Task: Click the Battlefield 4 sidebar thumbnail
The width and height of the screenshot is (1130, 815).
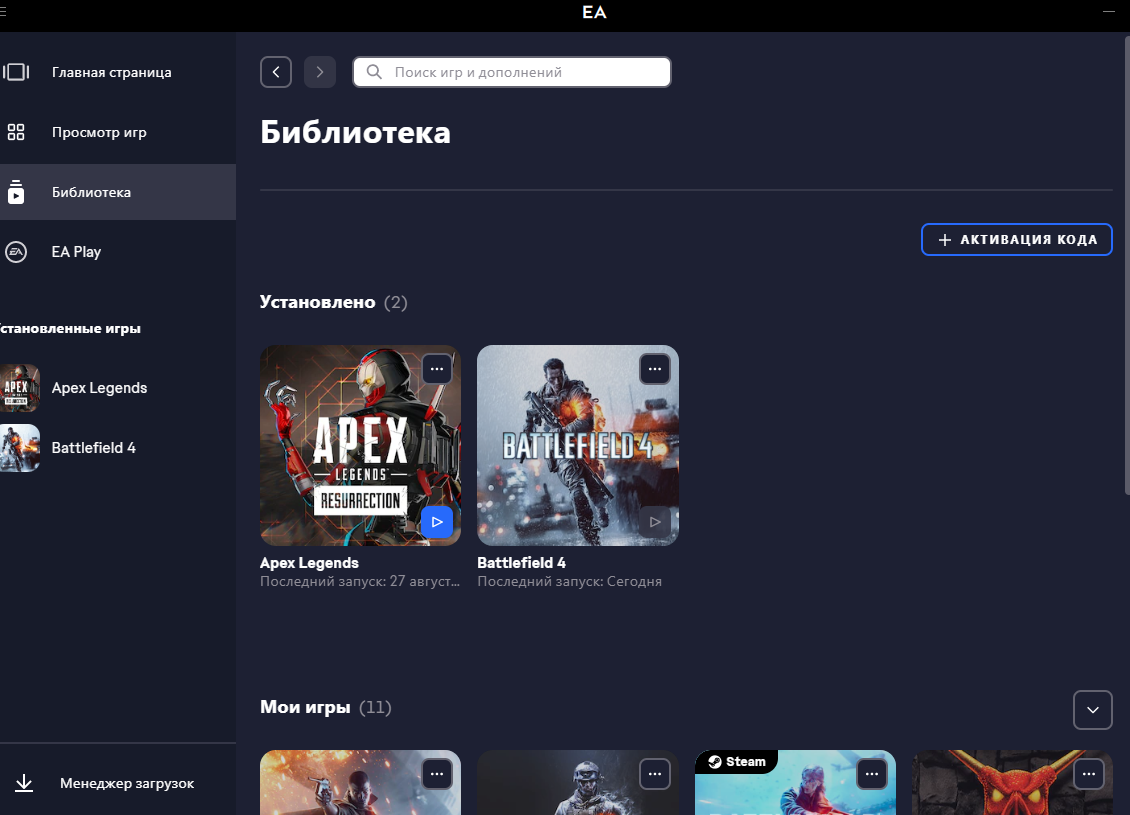Action: coord(19,447)
